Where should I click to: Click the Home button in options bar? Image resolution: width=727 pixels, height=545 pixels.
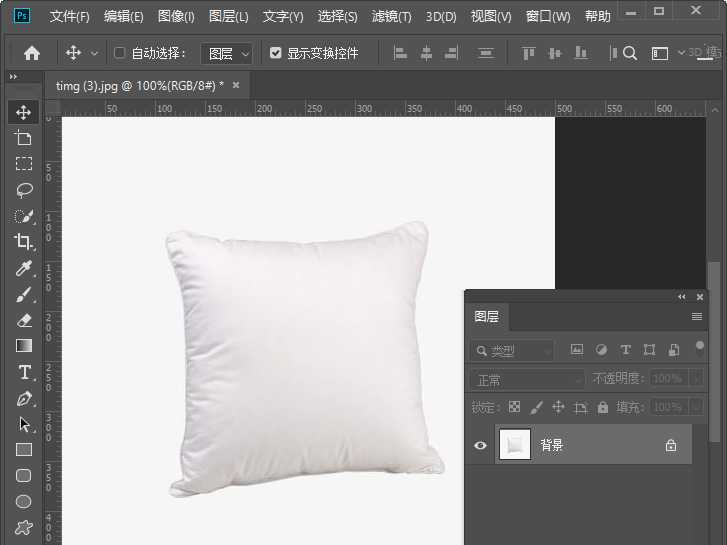pos(32,53)
